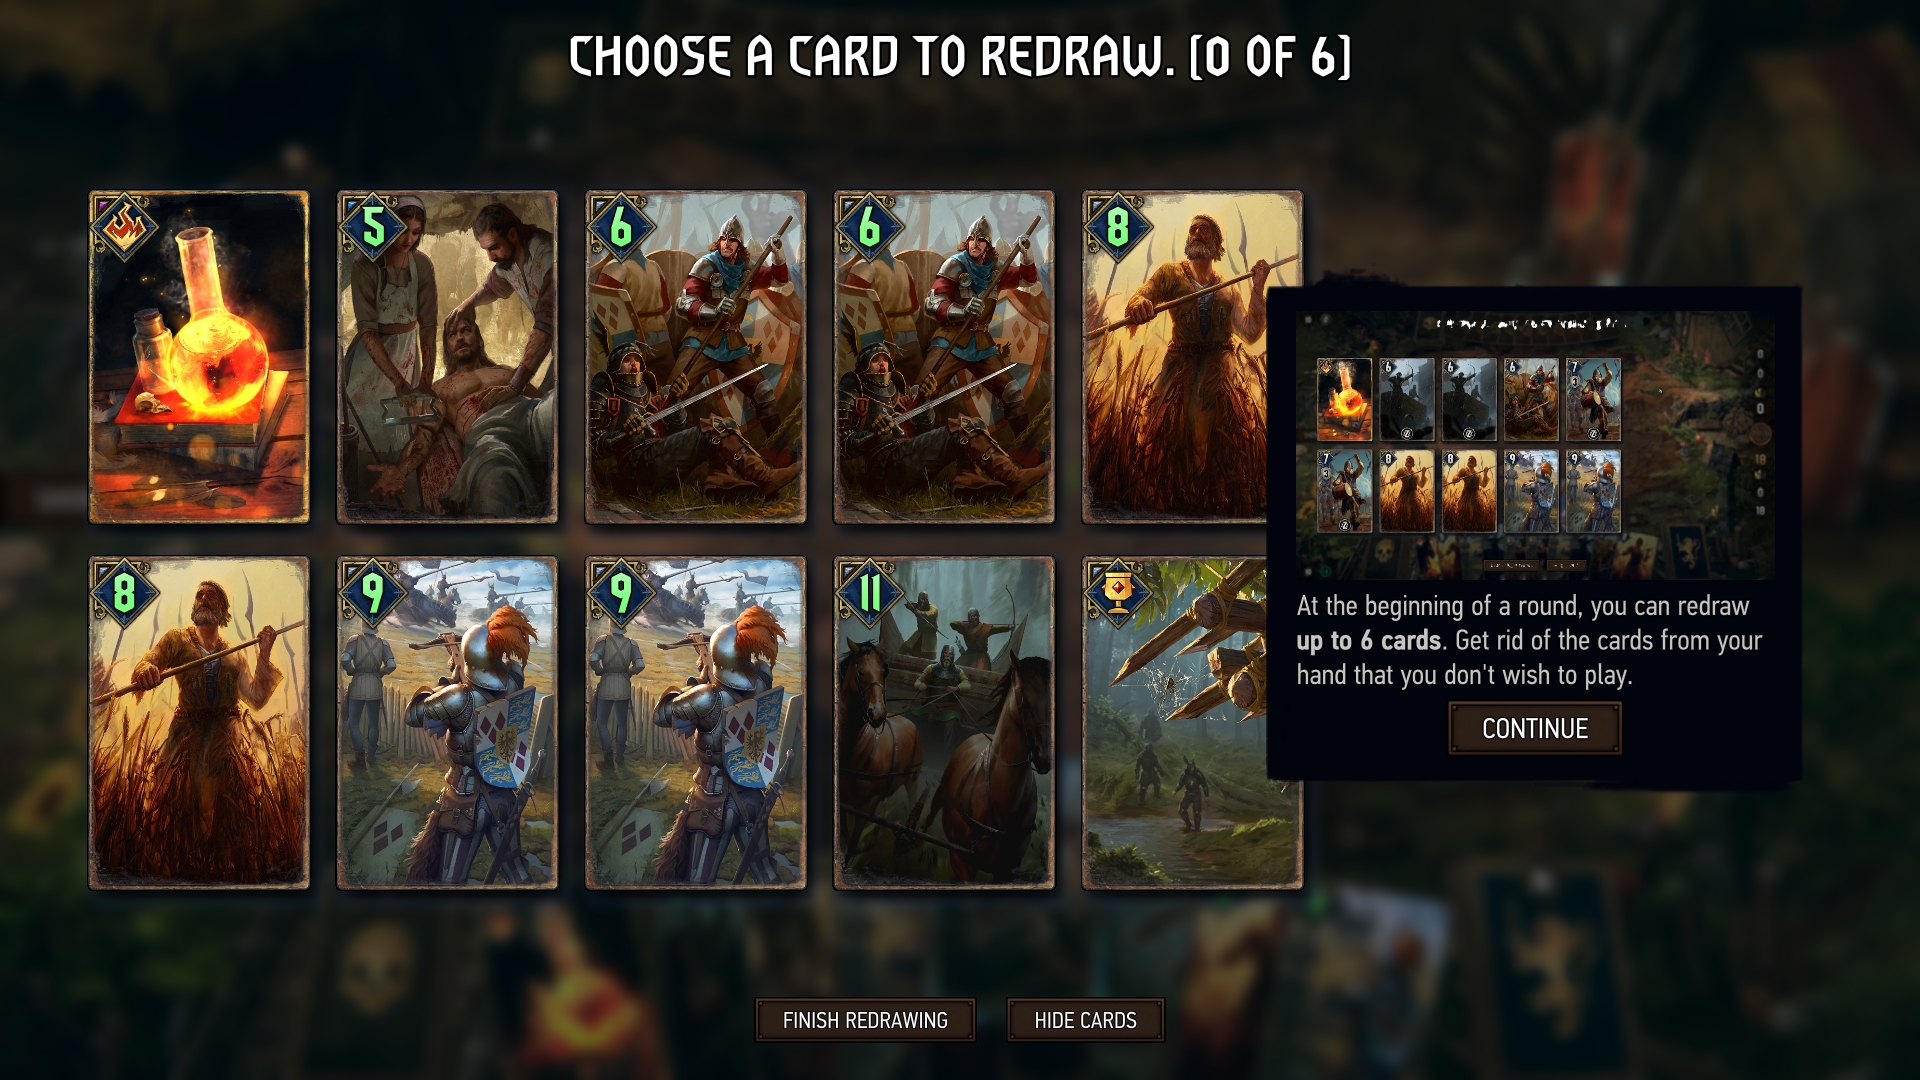
Task: Select the spiked trap forest card
Action: coord(1175,723)
